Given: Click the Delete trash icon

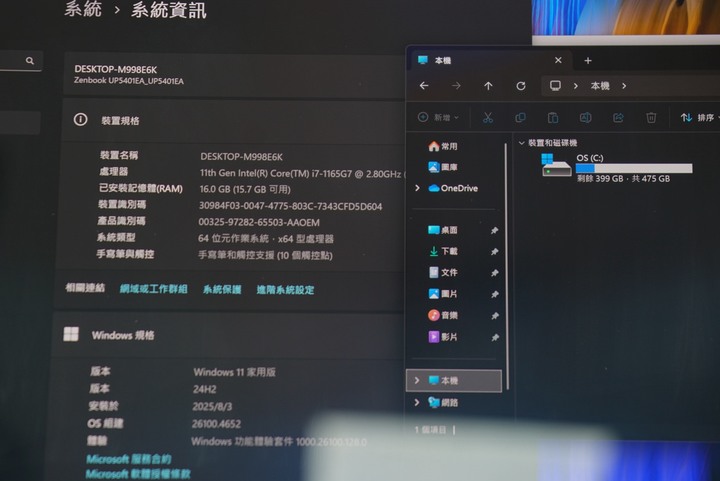Looking at the screenshot, I should coord(651,117).
